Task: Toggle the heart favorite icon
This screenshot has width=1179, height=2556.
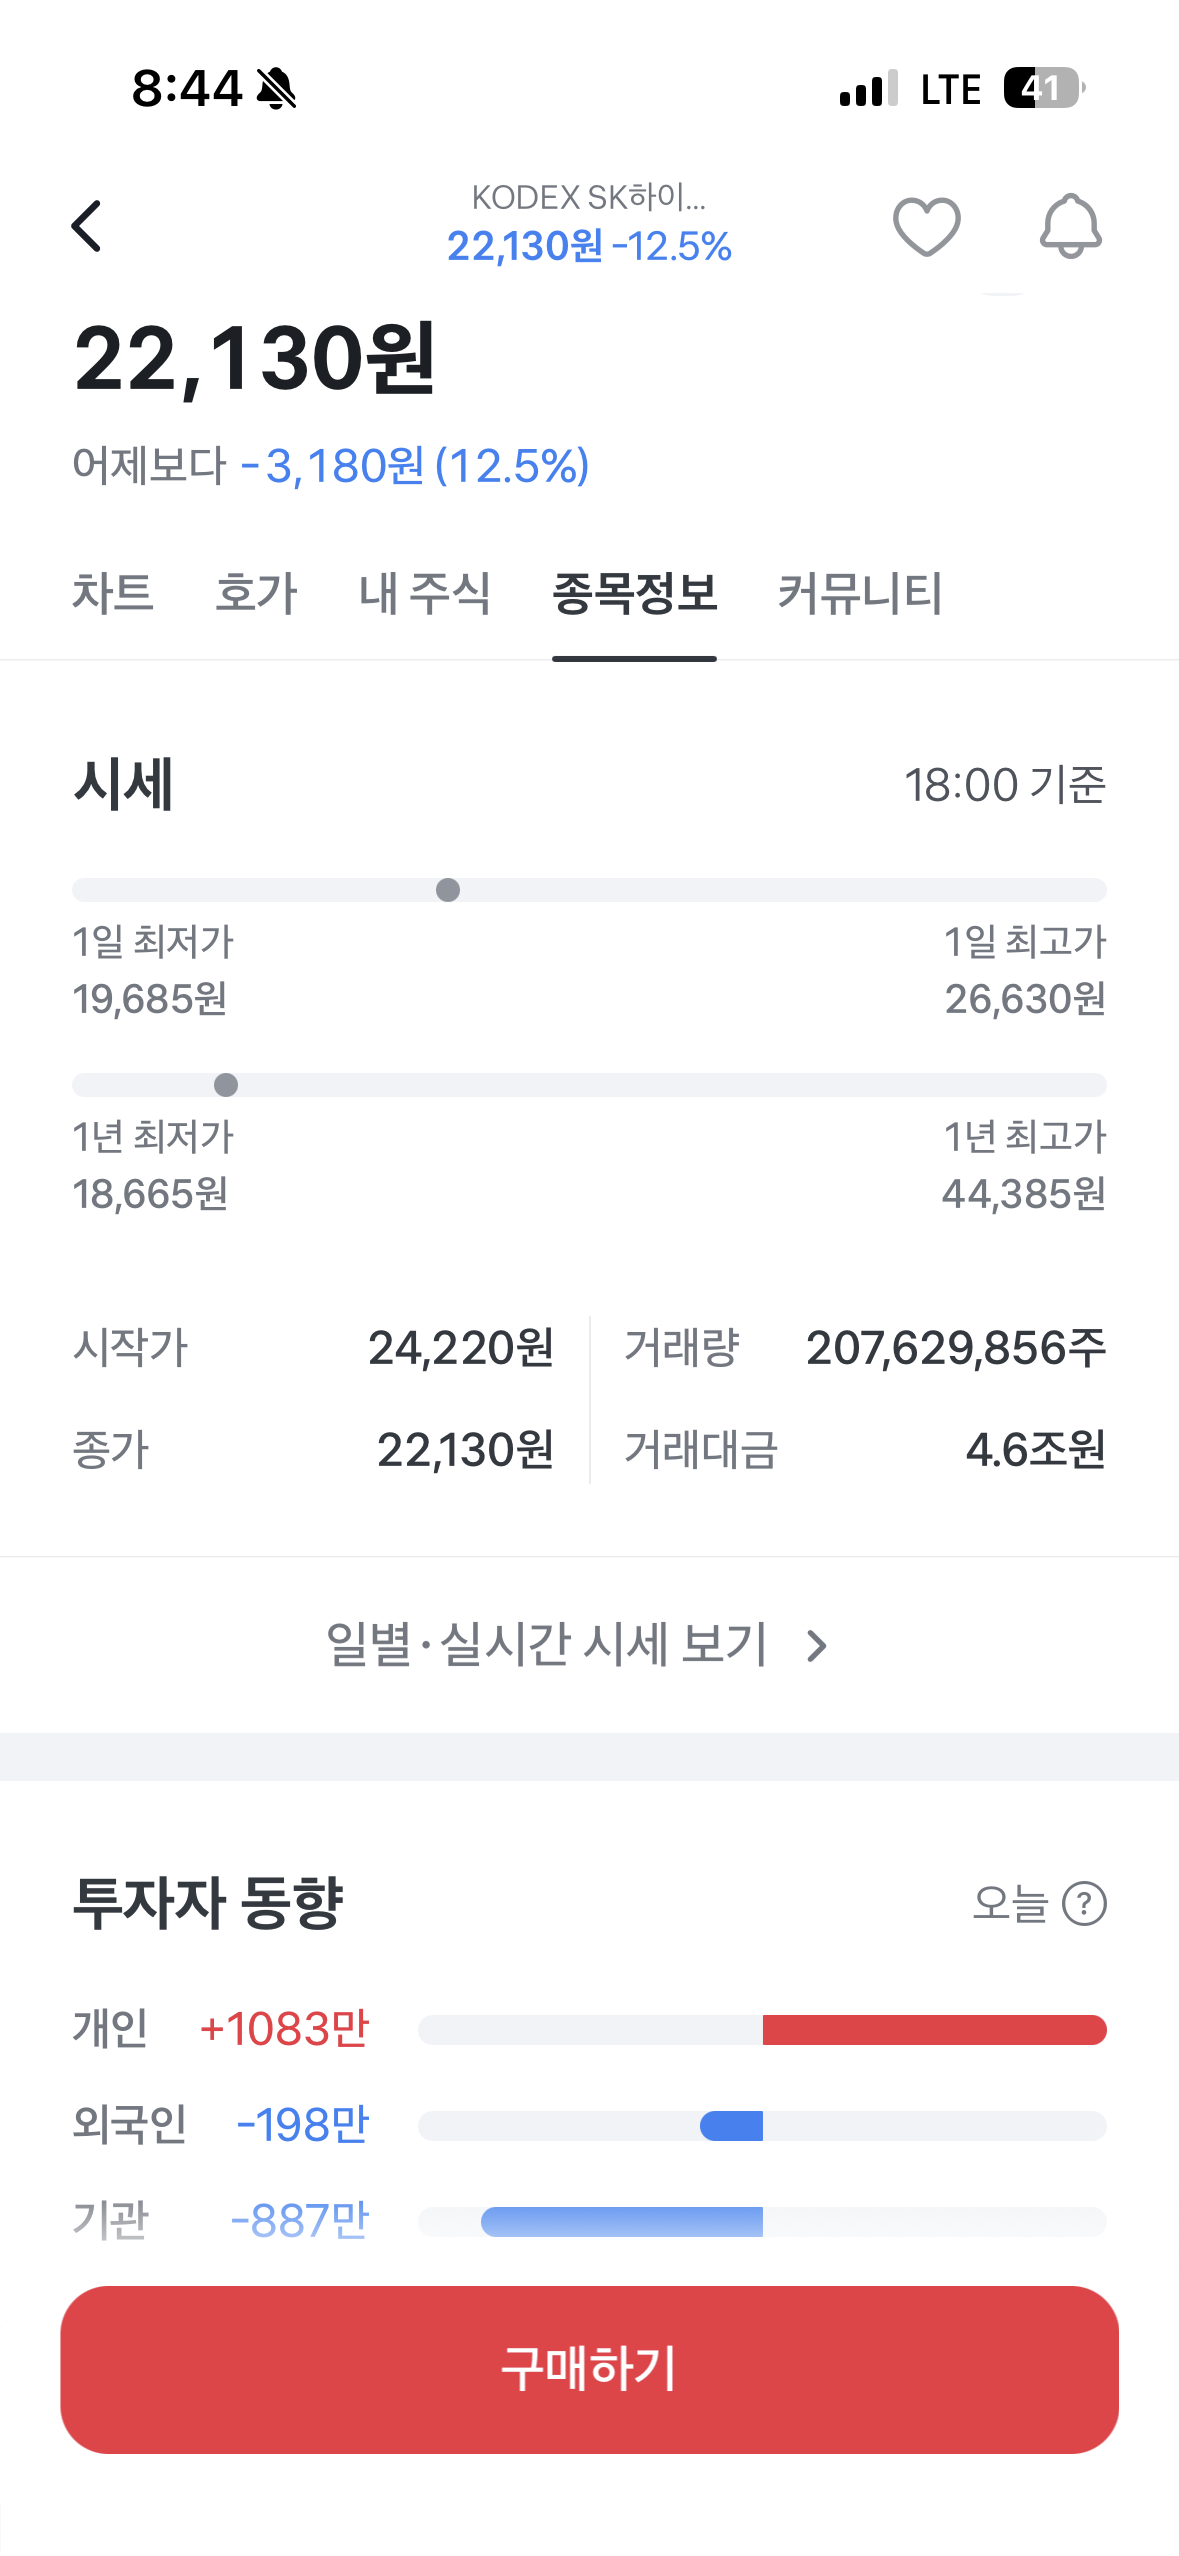Action: (926, 226)
